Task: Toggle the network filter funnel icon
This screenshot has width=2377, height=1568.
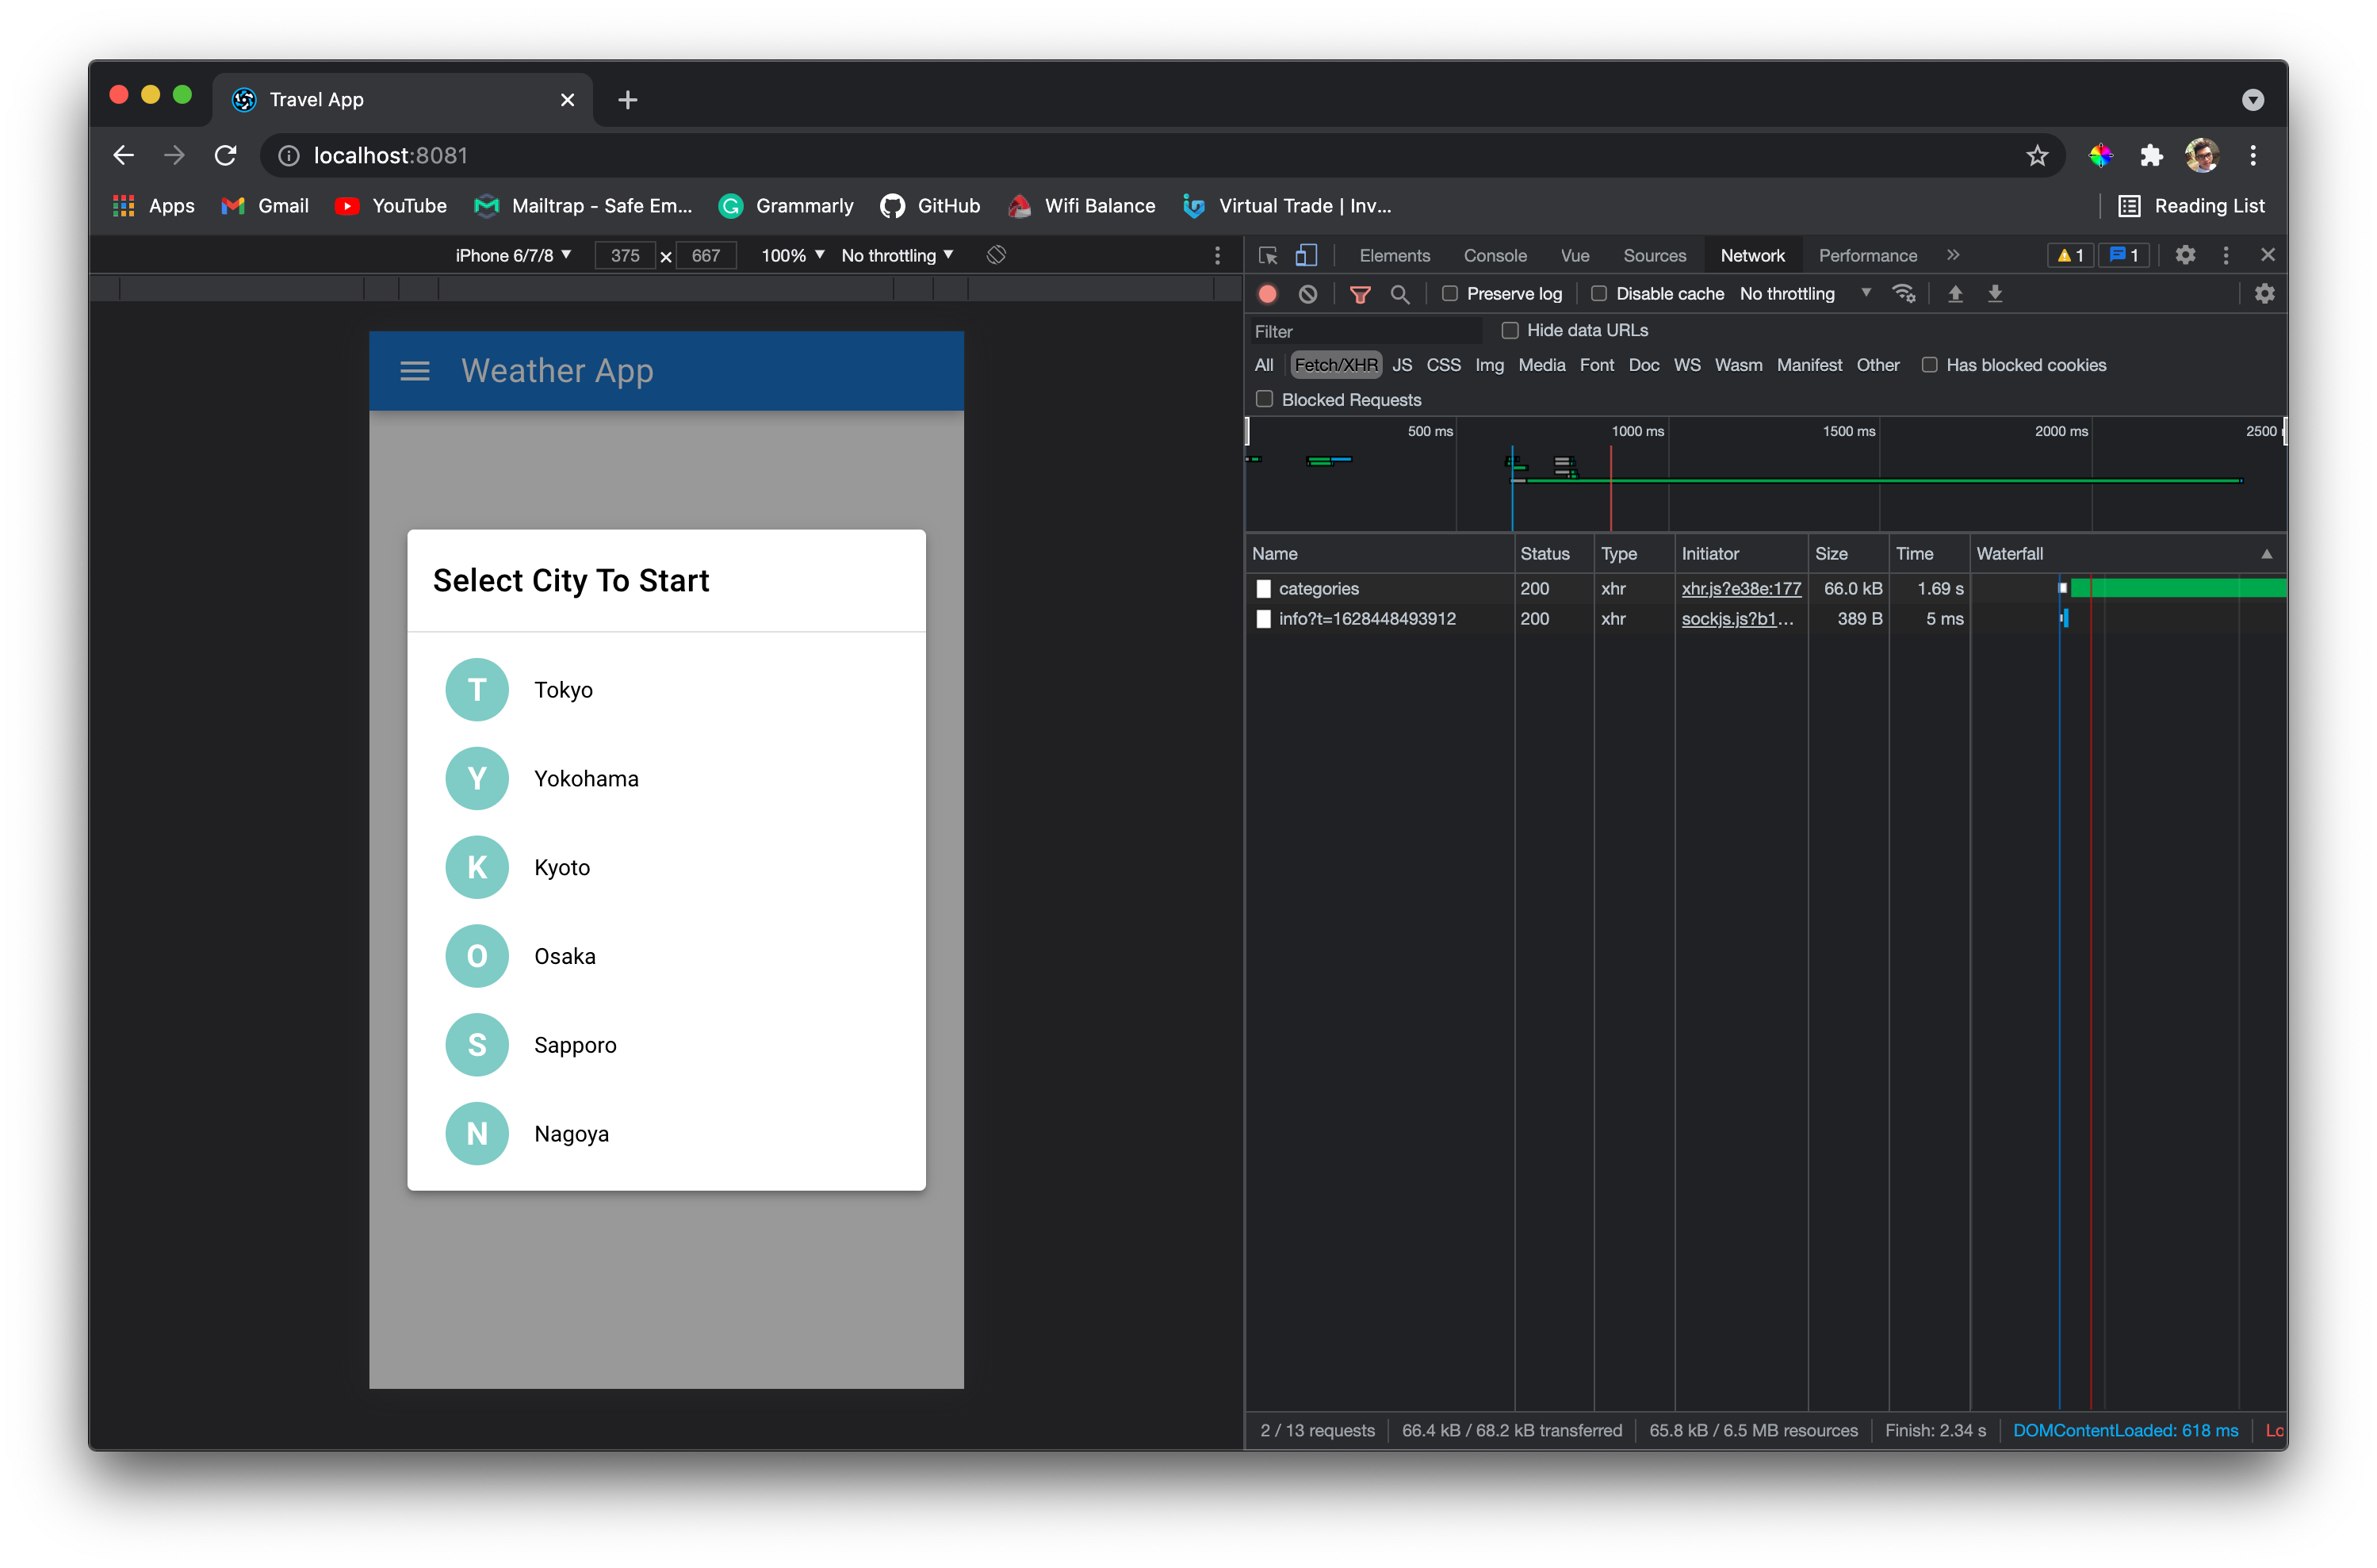Action: click(1360, 294)
